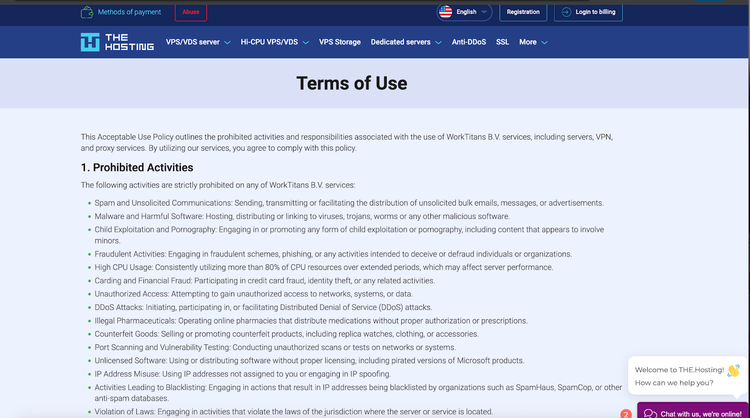Go to VPS Storage page
This screenshot has width=750, height=418.
tap(339, 42)
